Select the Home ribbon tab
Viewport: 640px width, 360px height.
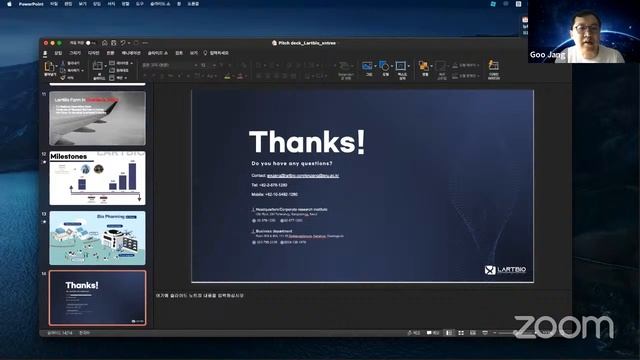45,53
